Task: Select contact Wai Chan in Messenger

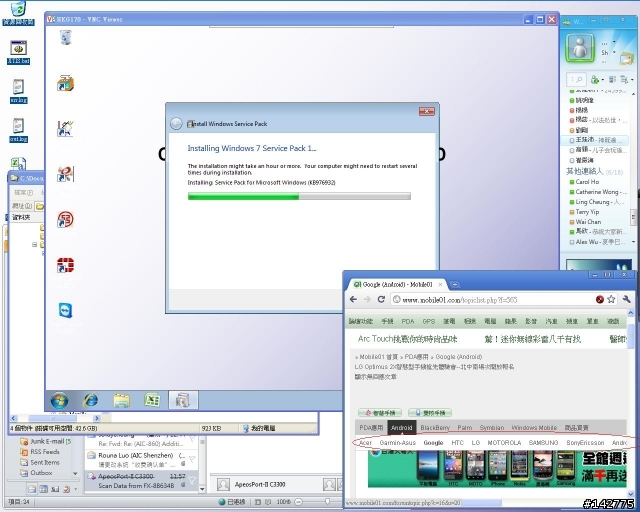Action: coord(585,222)
